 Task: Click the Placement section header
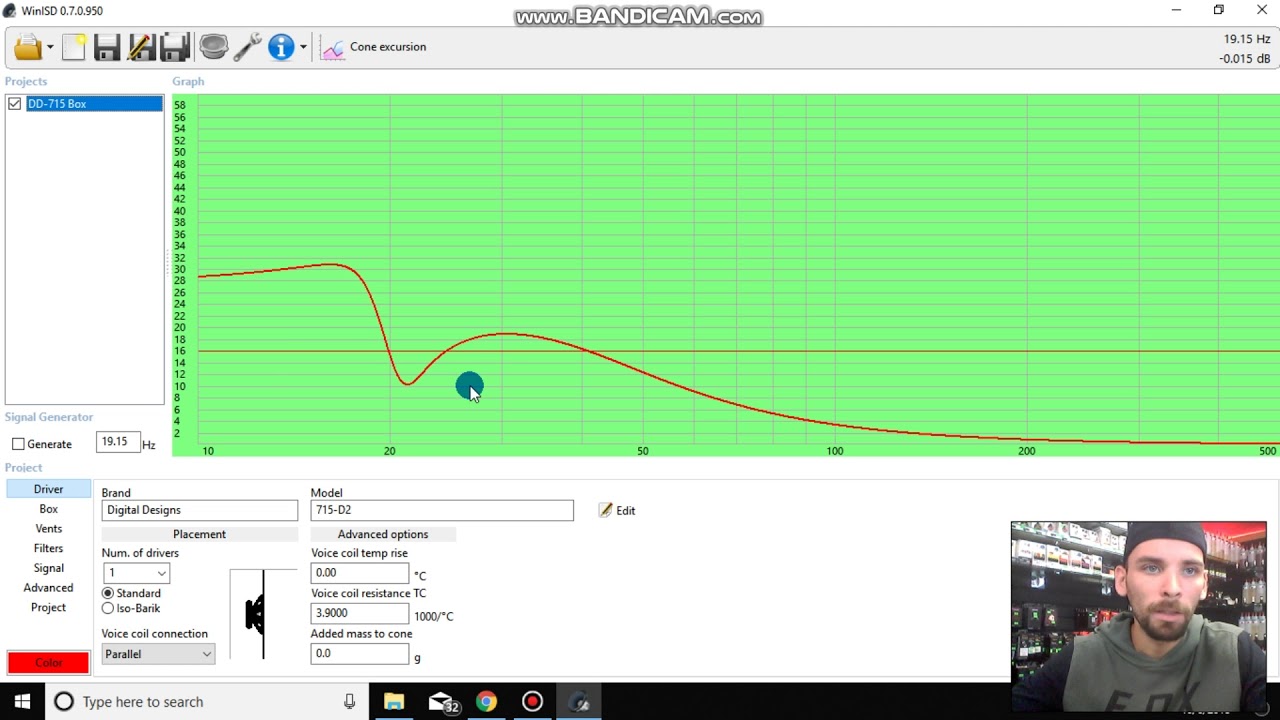coord(199,534)
